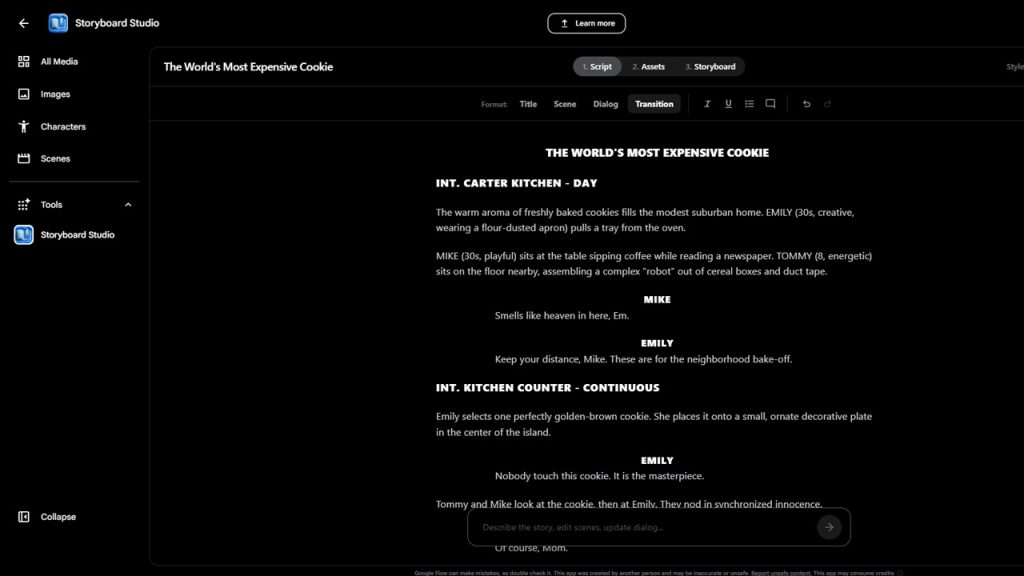Screen dimensions: 1024x576
Task: Open the Scenes clapperboard icon
Action: tap(24, 159)
